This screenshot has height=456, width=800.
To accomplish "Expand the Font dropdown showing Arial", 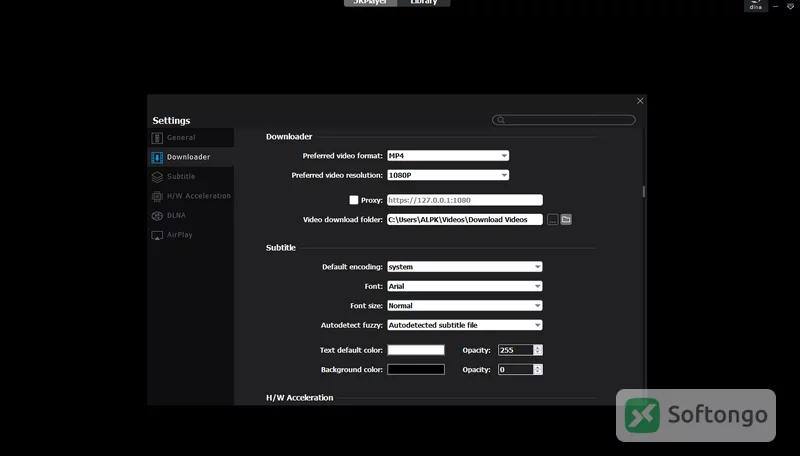I will pyautogui.click(x=465, y=286).
